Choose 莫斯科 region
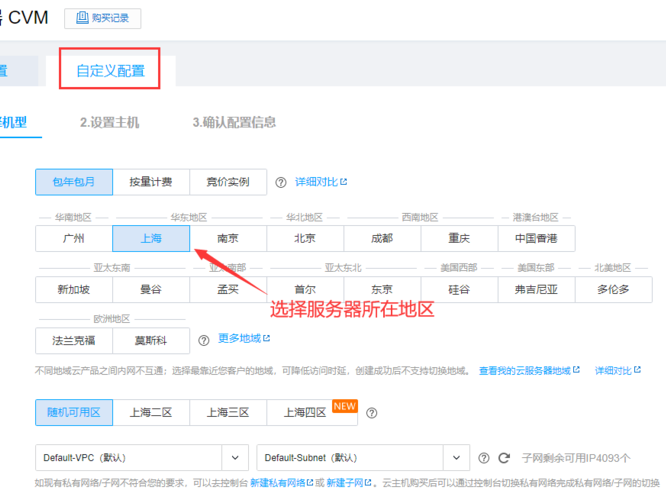 click(151, 341)
